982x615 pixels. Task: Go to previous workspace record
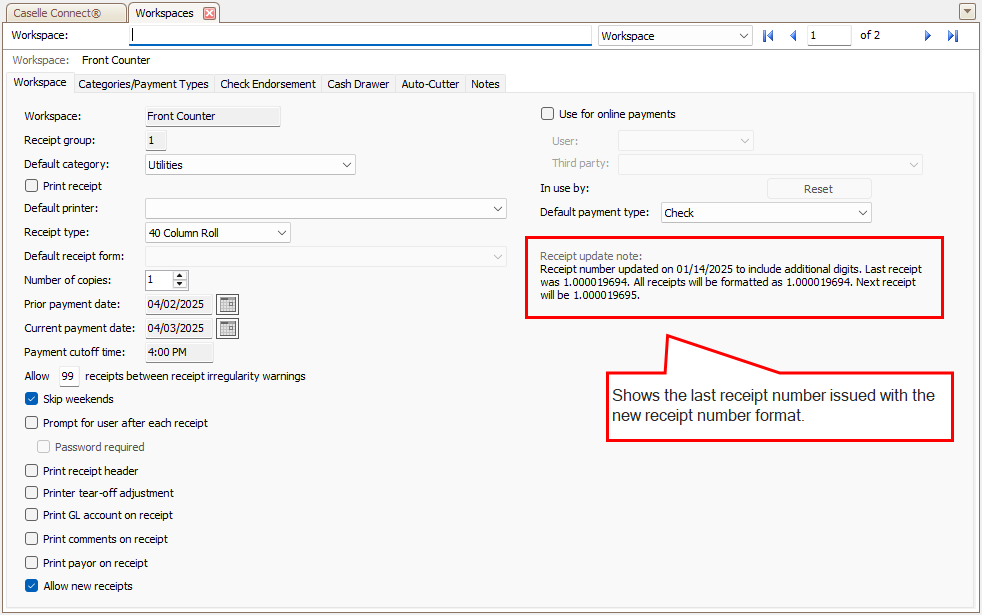point(793,36)
